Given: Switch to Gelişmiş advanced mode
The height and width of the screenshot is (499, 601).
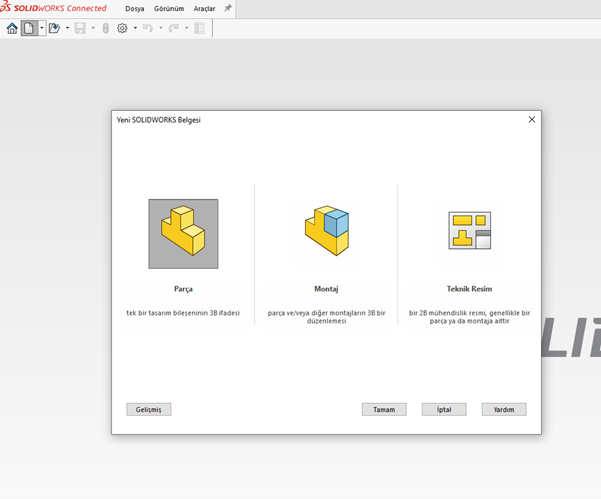Looking at the screenshot, I should click(149, 409).
